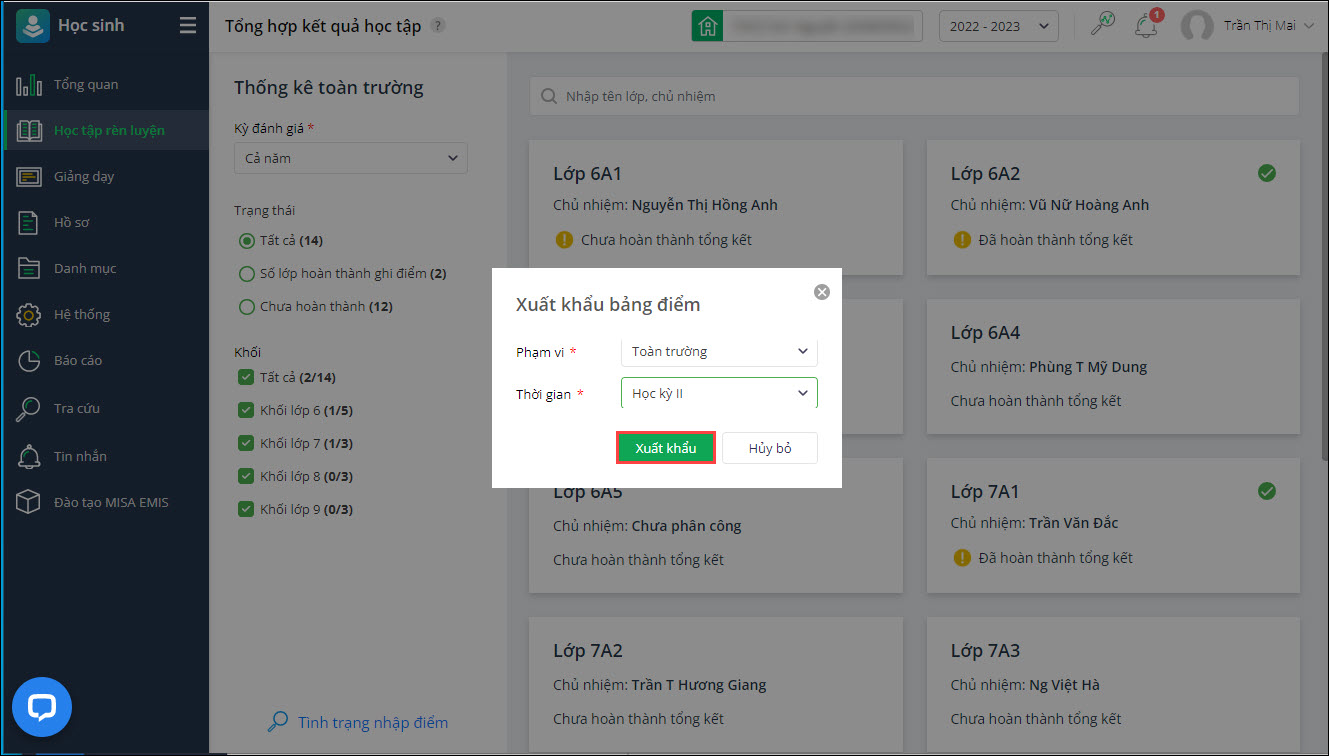Viewport: 1329px width, 756px height.
Task: Click the hamburger menu icon in sidebar header
Action: tap(188, 26)
